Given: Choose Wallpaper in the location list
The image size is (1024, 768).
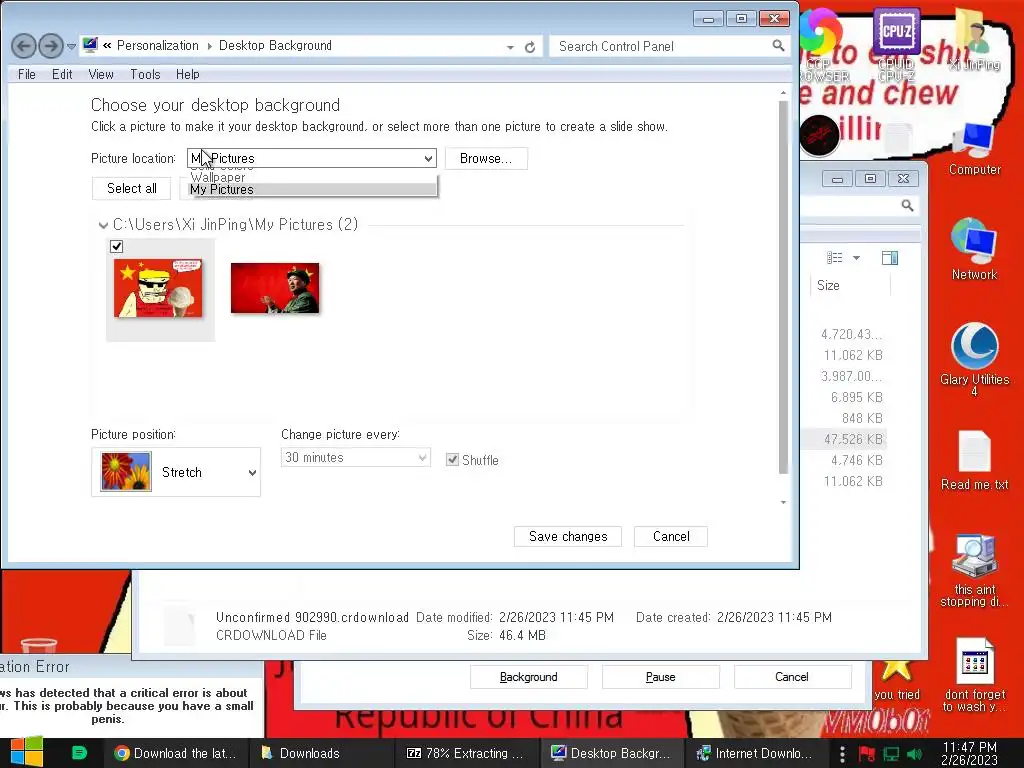Looking at the screenshot, I should point(217,177).
